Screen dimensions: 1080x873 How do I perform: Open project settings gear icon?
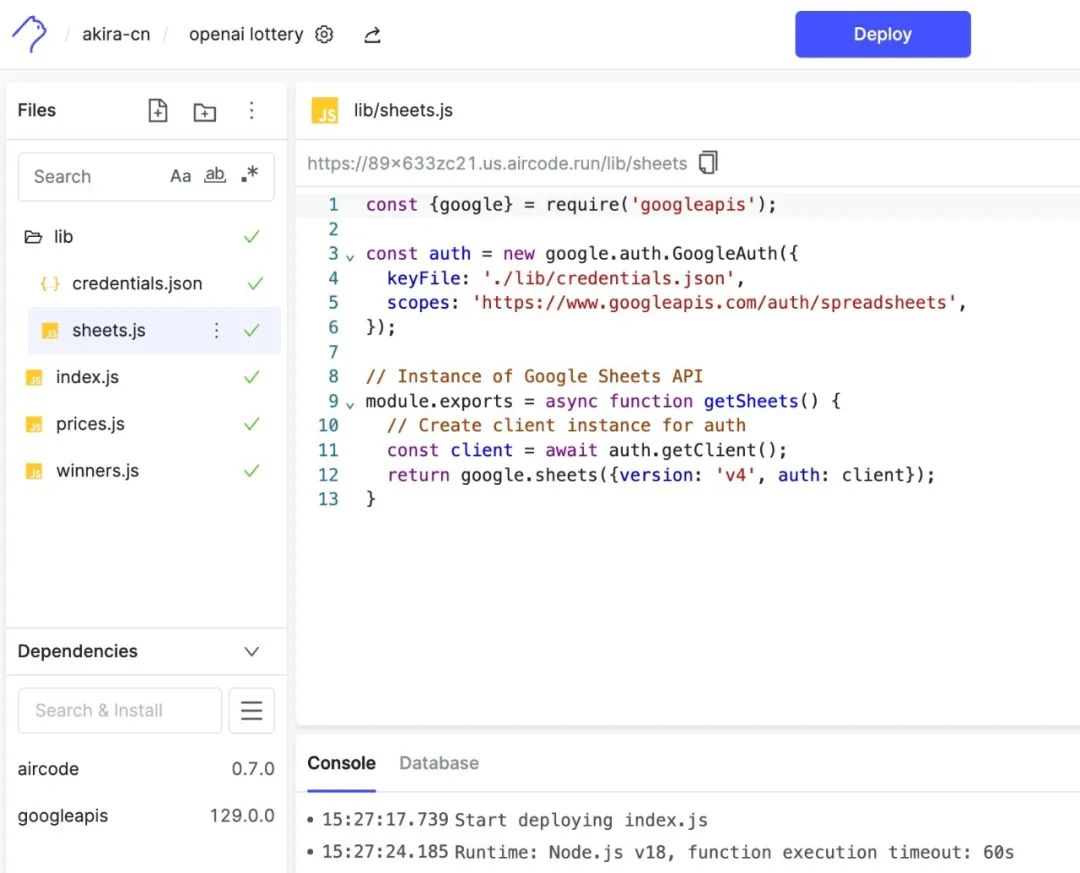coord(324,34)
